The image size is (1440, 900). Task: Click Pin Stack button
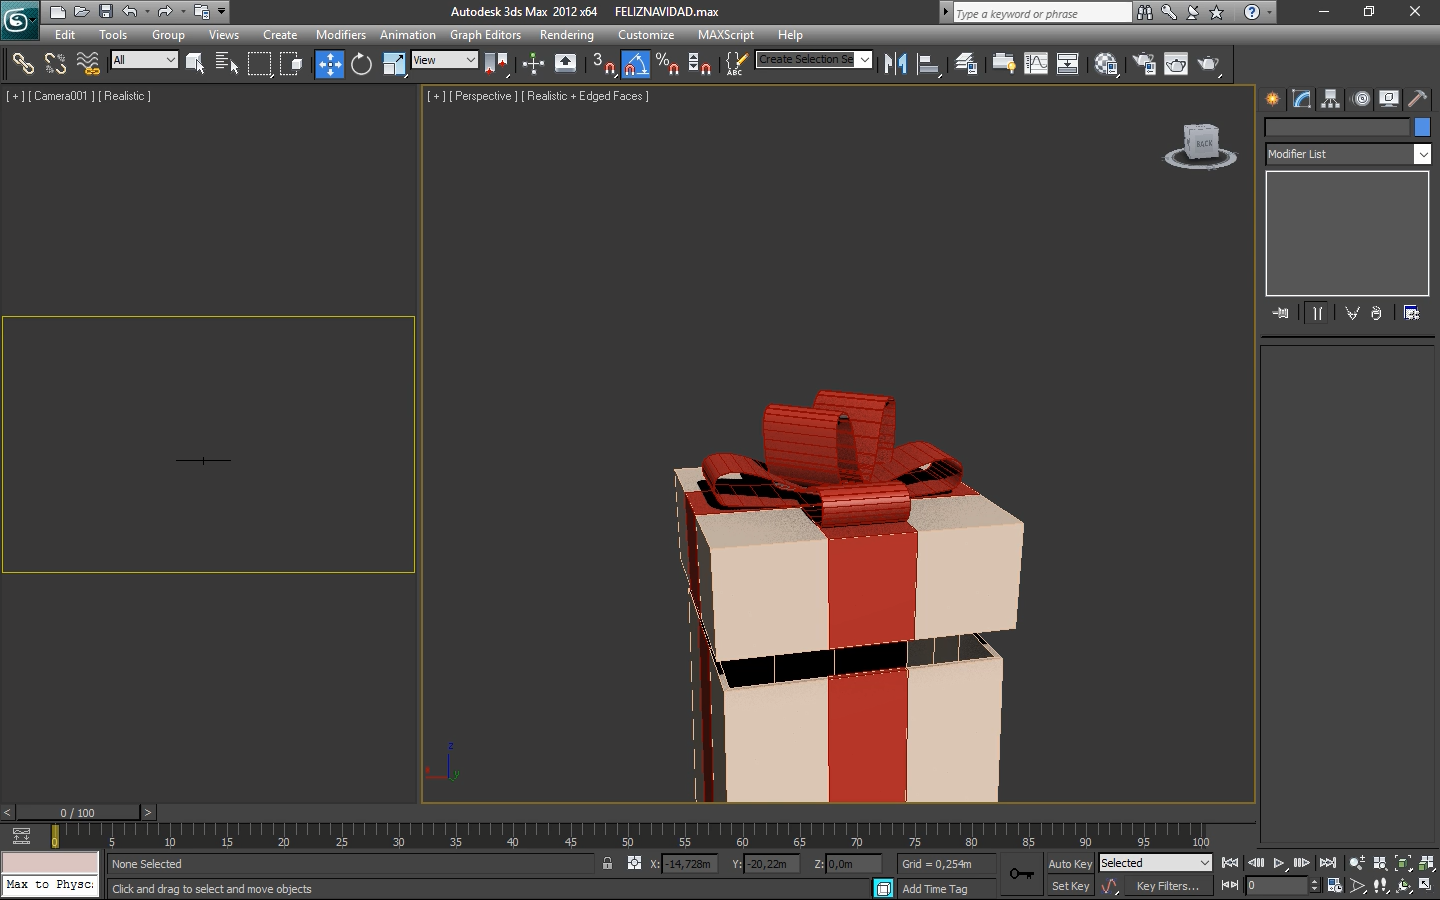coord(1281,313)
